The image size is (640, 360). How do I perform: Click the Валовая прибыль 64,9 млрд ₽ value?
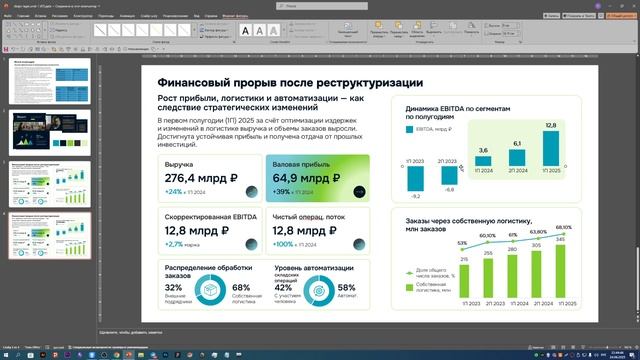pos(306,178)
